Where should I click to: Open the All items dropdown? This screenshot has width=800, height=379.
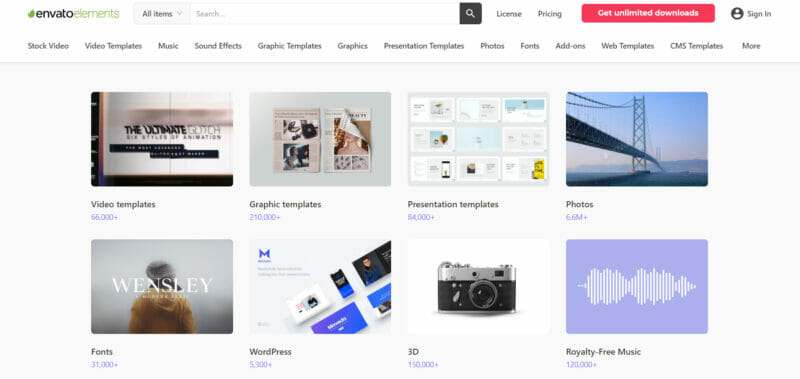point(162,14)
